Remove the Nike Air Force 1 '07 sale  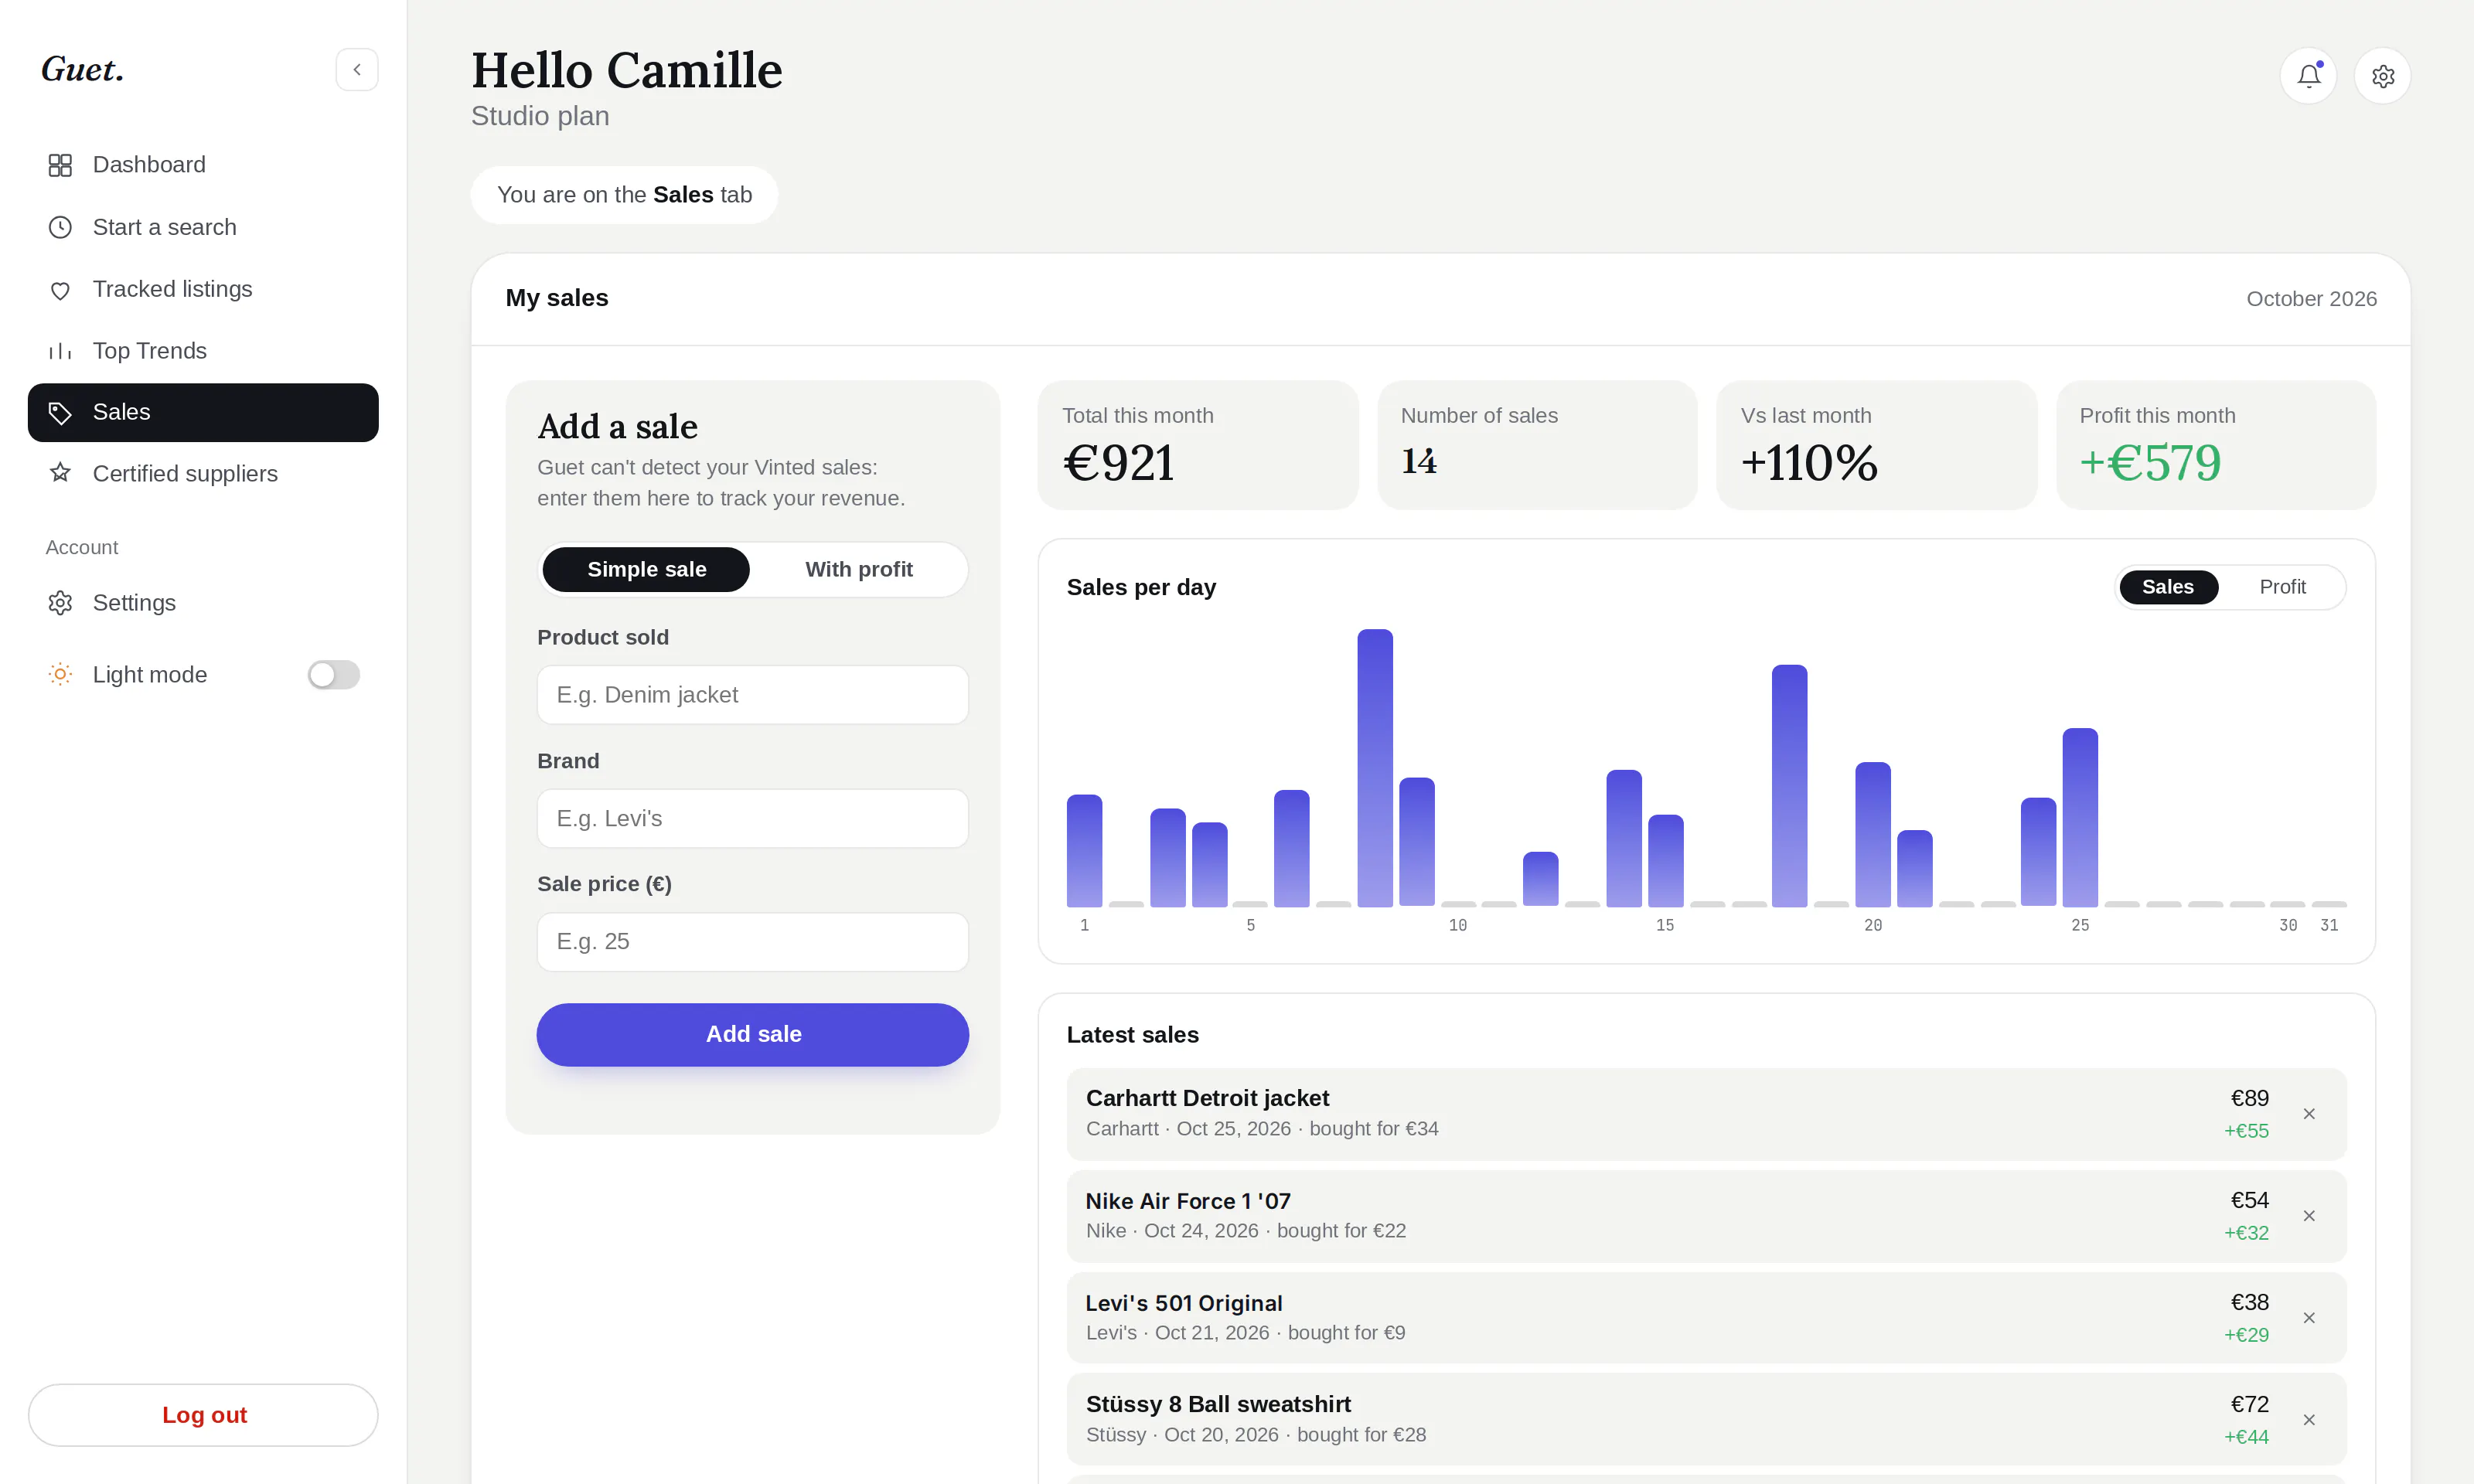(x=2309, y=1216)
